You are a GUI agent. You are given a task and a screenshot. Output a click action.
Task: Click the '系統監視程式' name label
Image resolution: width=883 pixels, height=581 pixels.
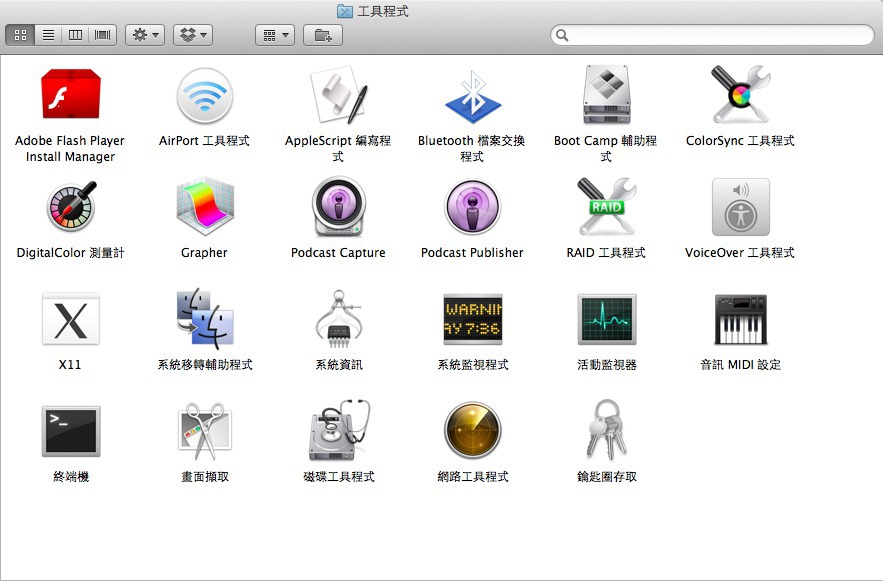[x=473, y=364]
